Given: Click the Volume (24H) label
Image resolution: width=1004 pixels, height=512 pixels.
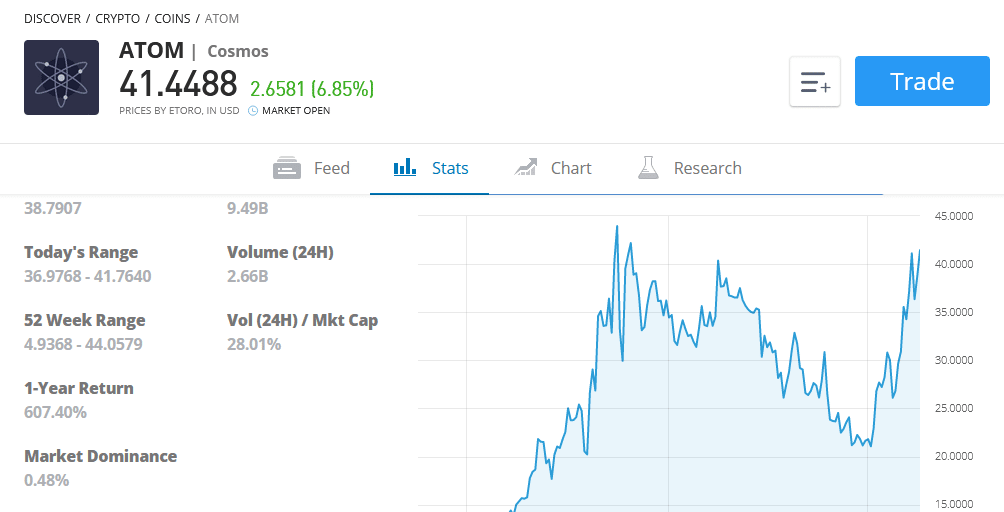Looking at the screenshot, I should tap(280, 252).
